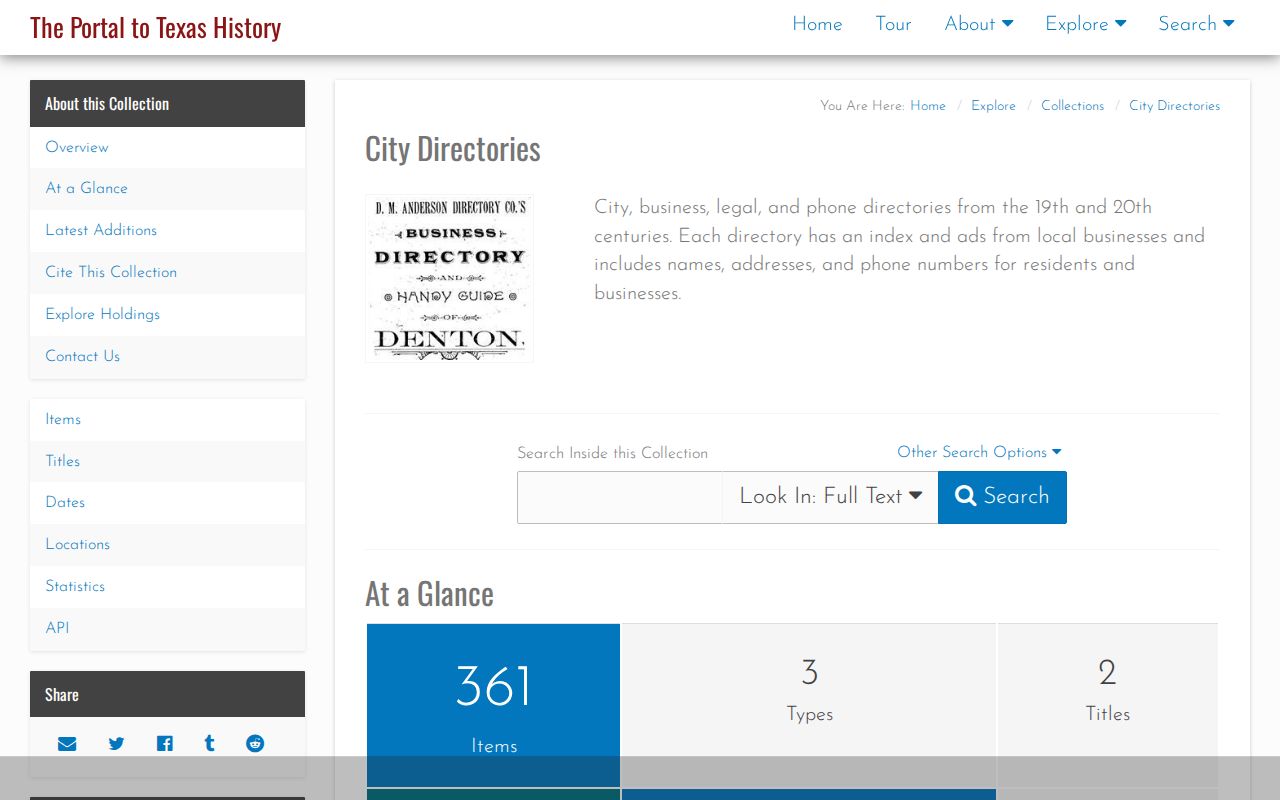Click Explore in the breadcrumb trail
This screenshot has height=800, width=1280.
[x=993, y=106]
